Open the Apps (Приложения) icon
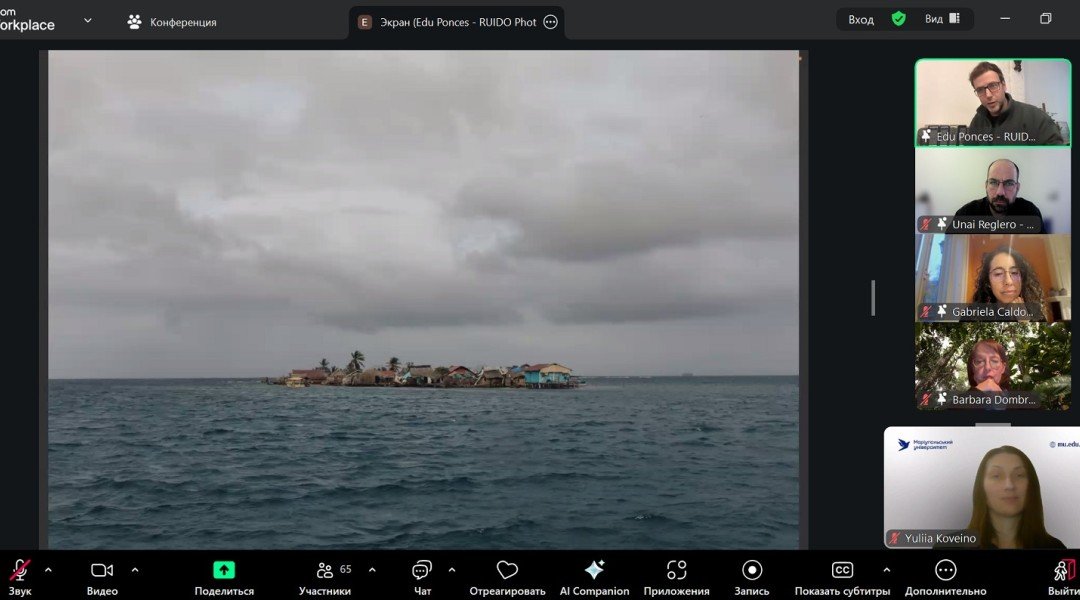The image size is (1080, 600). click(x=676, y=570)
